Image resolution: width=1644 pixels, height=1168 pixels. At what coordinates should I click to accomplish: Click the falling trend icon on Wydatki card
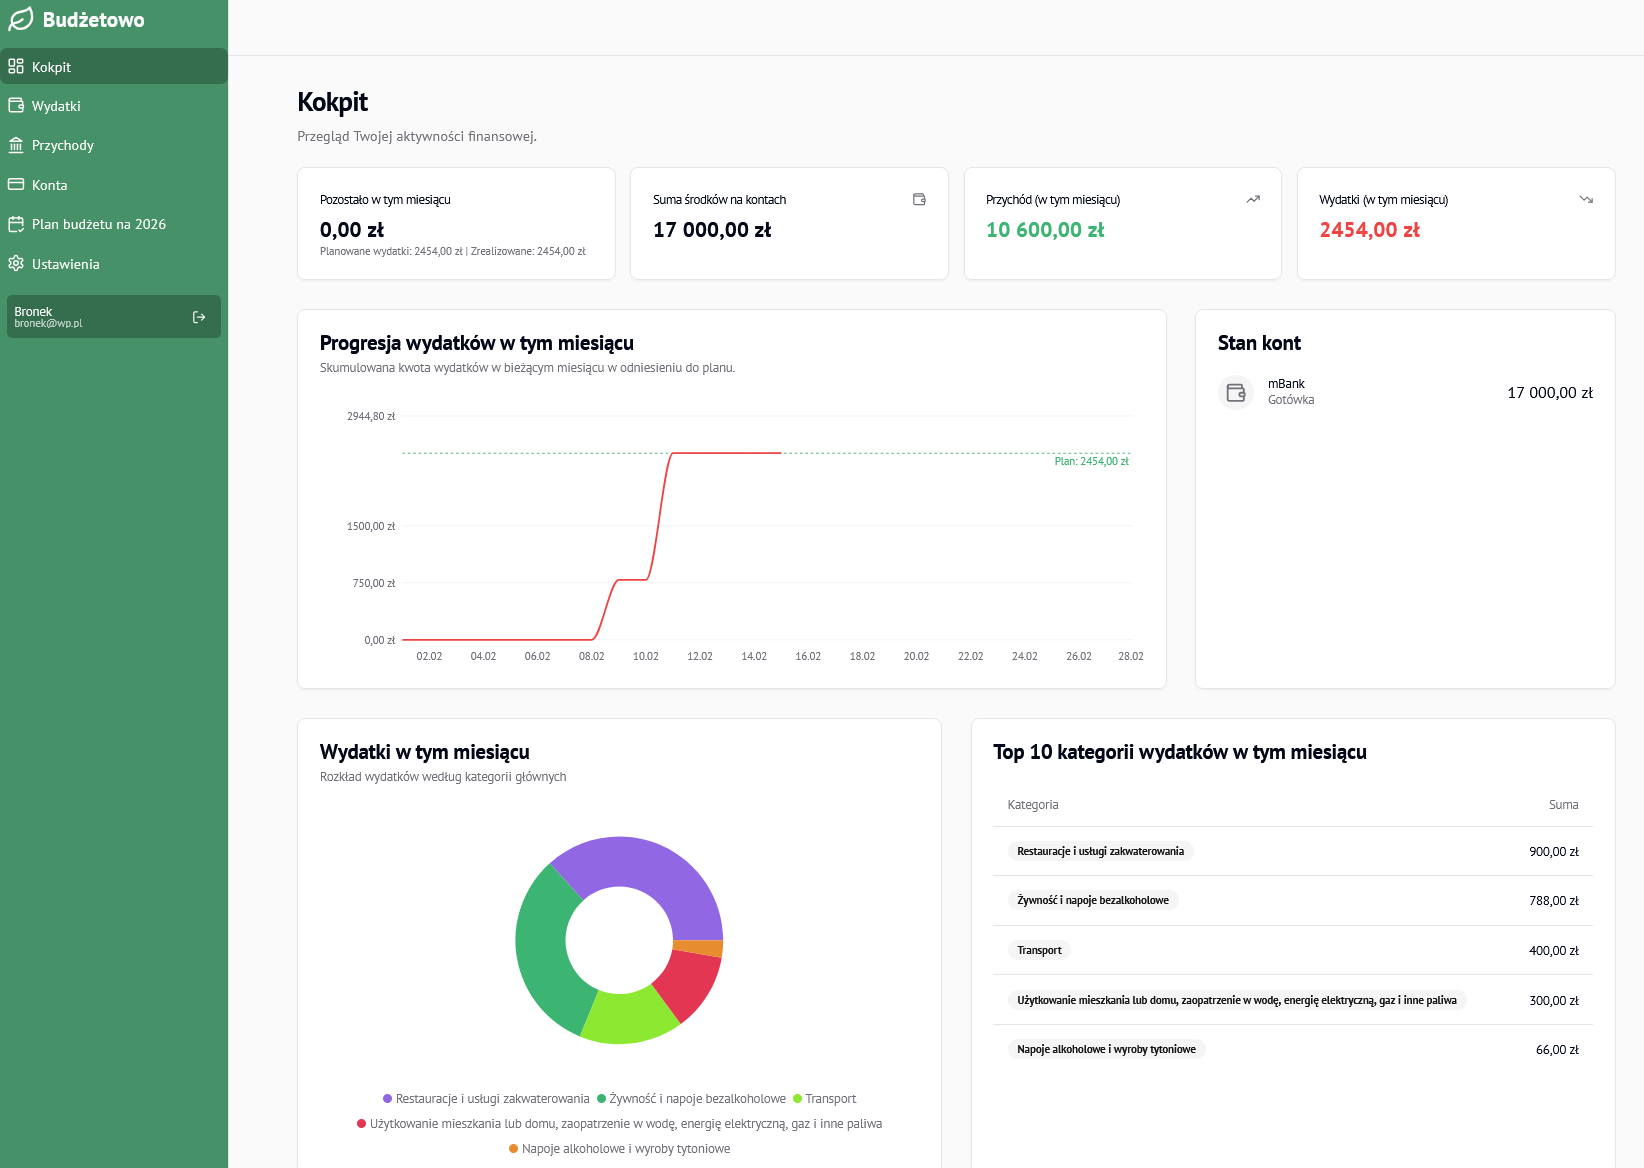1586,199
